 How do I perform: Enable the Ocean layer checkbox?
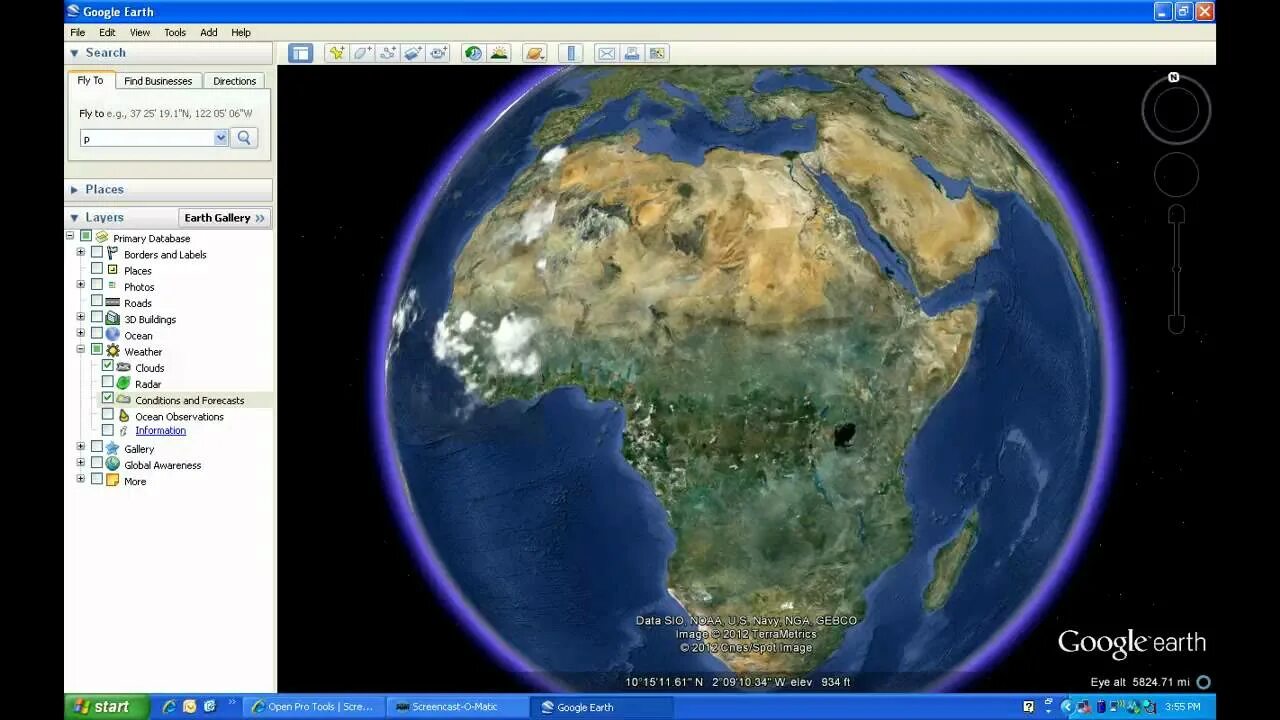click(x=97, y=333)
